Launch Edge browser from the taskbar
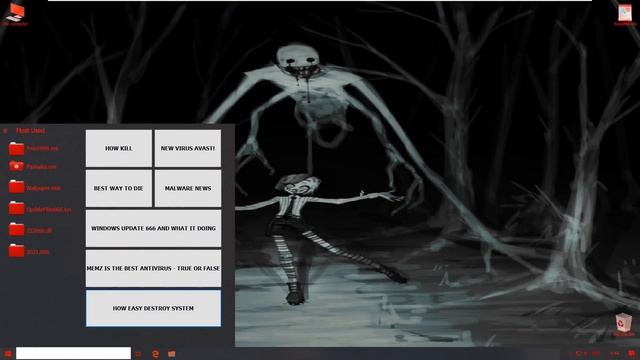The image size is (640, 360). [x=155, y=354]
